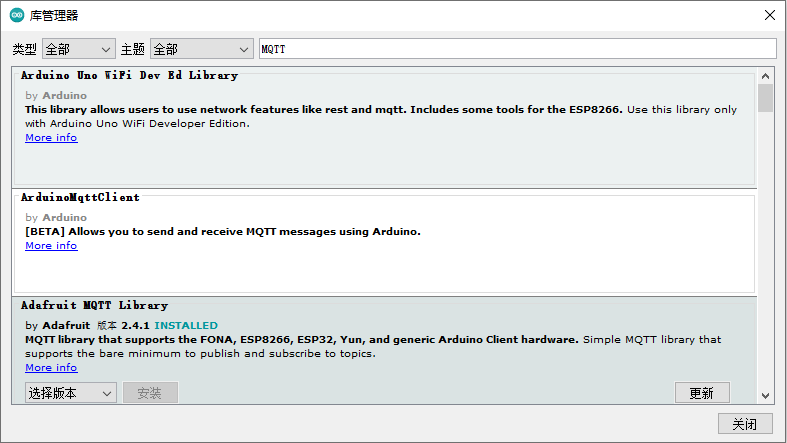Select the ArduinoMqttClient library title
The height and width of the screenshot is (443, 787).
(80, 197)
